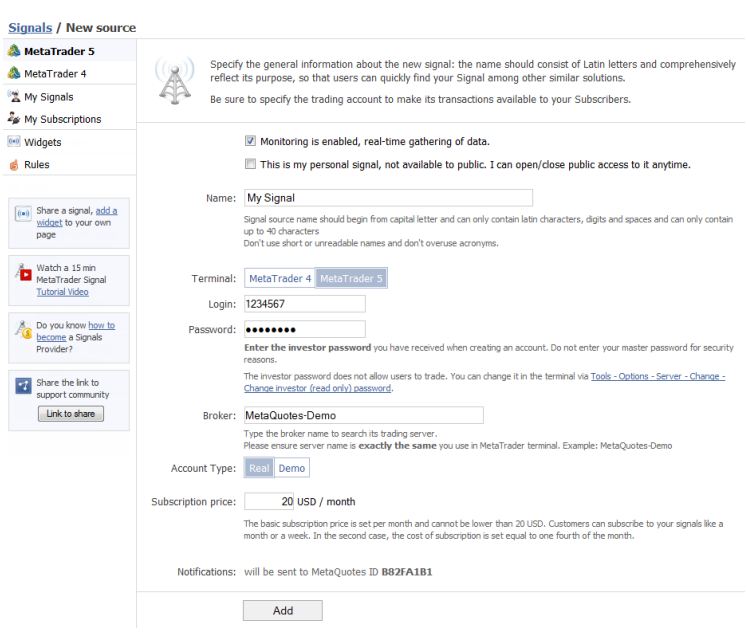This screenshot has height=644, width=747.
Task: Follow the Signals breadcrumb link
Action: (30, 28)
